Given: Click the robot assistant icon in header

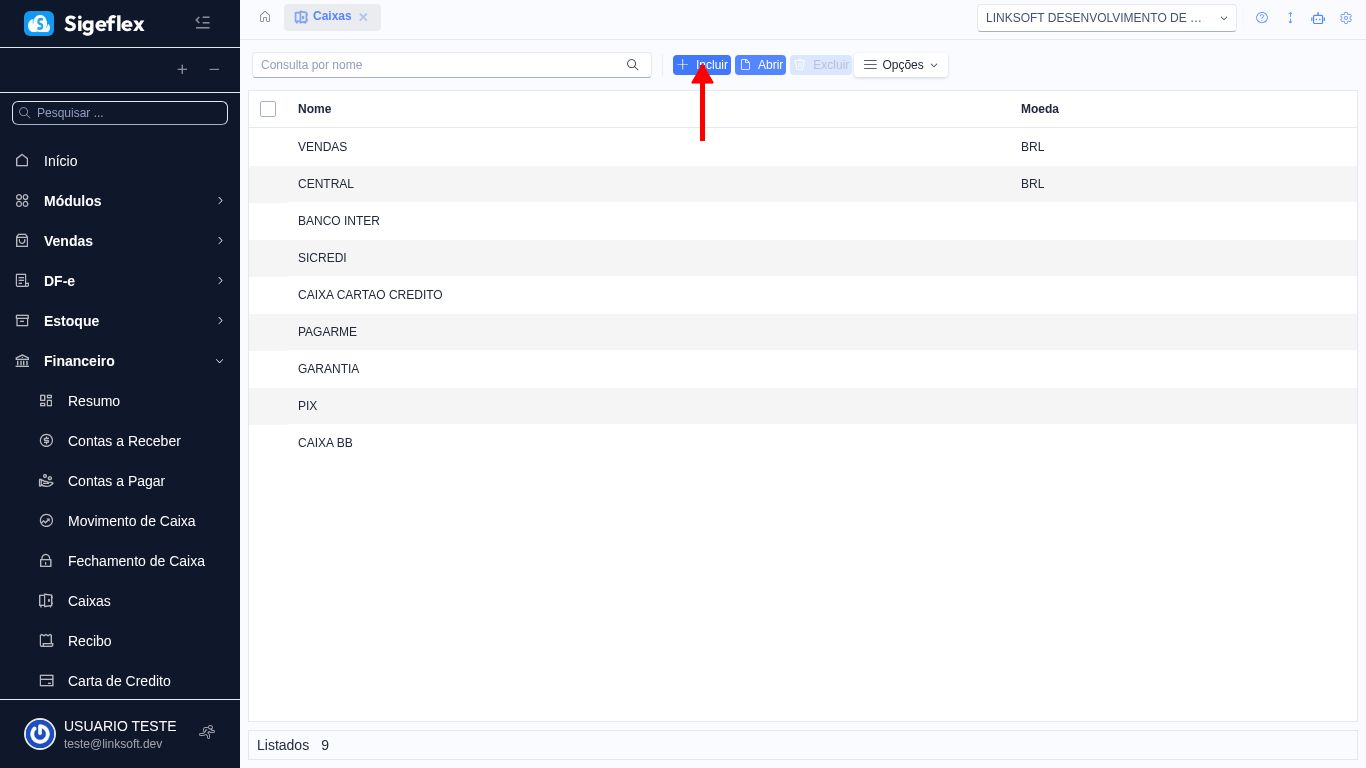Looking at the screenshot, I should pyautogui.click(x=1318, y=18).
